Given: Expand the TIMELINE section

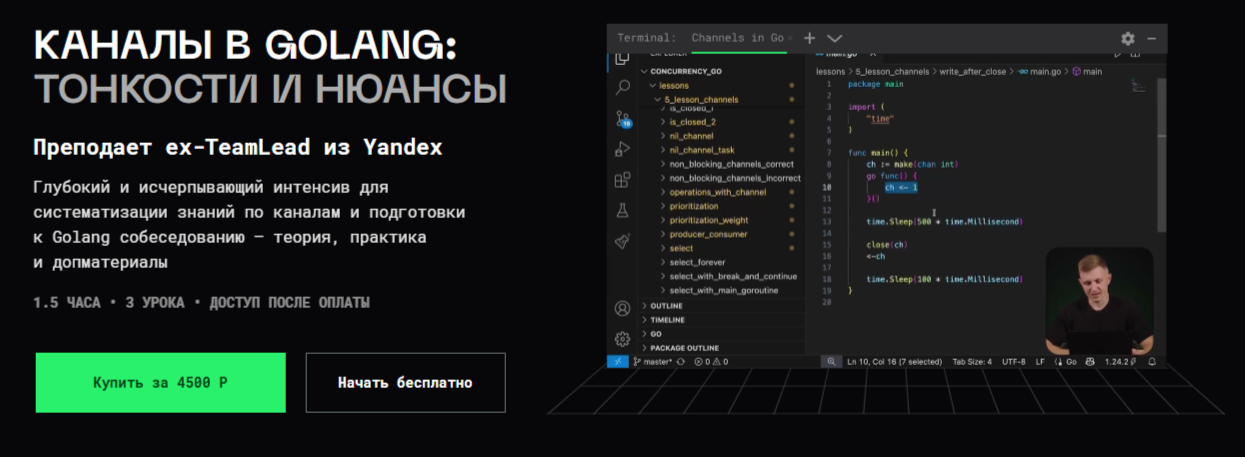Looking at the screenshot, I should click(667, 320).
